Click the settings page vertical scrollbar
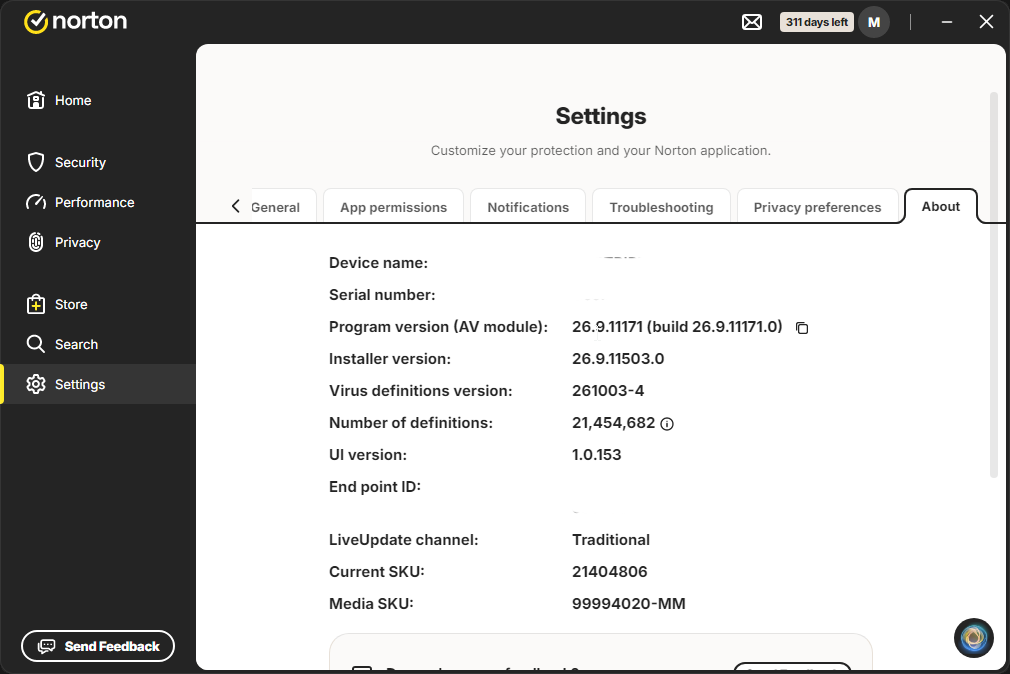The width and height of the screenshot is (1010, 674). 993,285
